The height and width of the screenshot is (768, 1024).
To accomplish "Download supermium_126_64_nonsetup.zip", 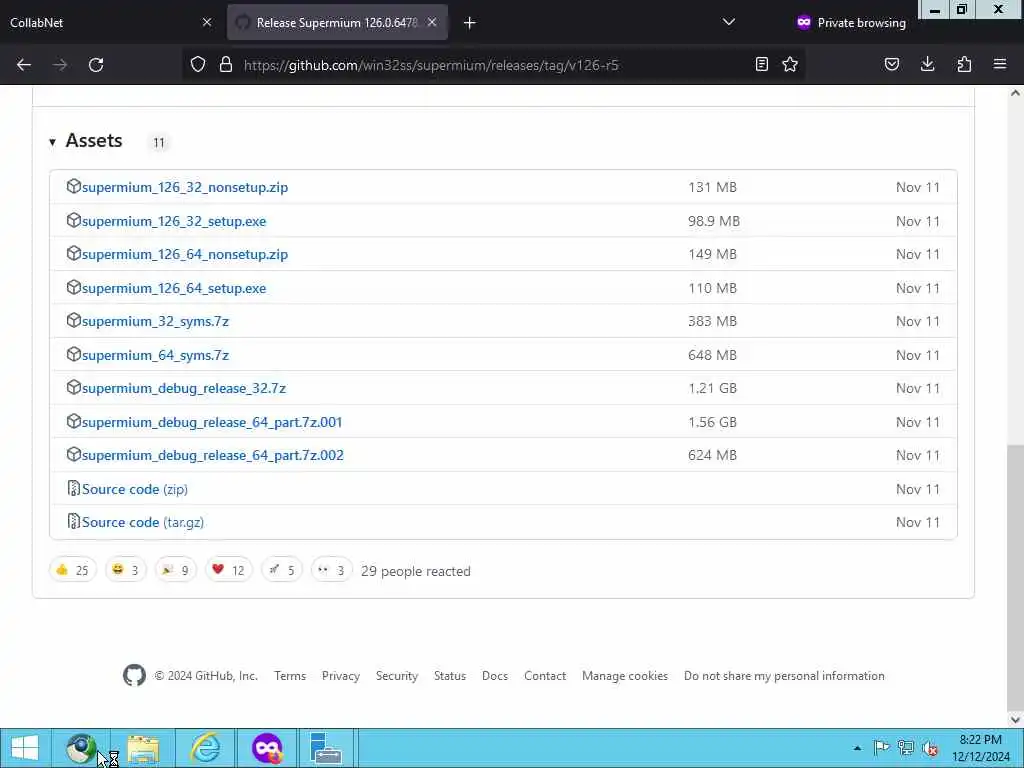I will coord(185,255).
